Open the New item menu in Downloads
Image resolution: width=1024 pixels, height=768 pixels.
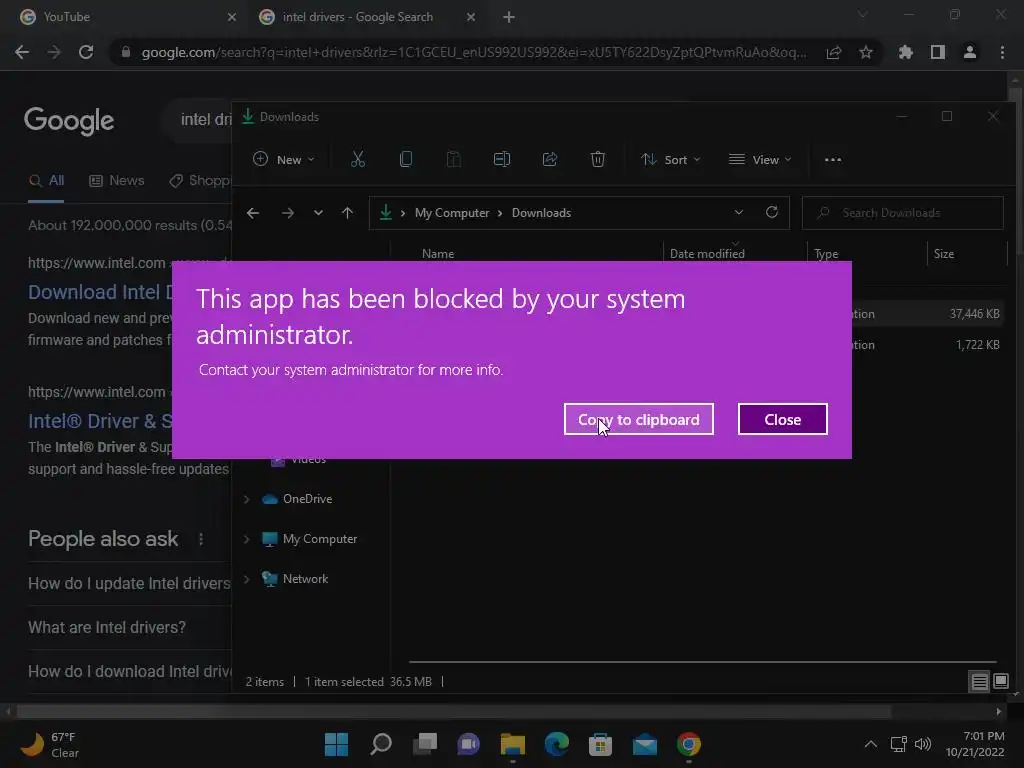click(x=283, y=159)
